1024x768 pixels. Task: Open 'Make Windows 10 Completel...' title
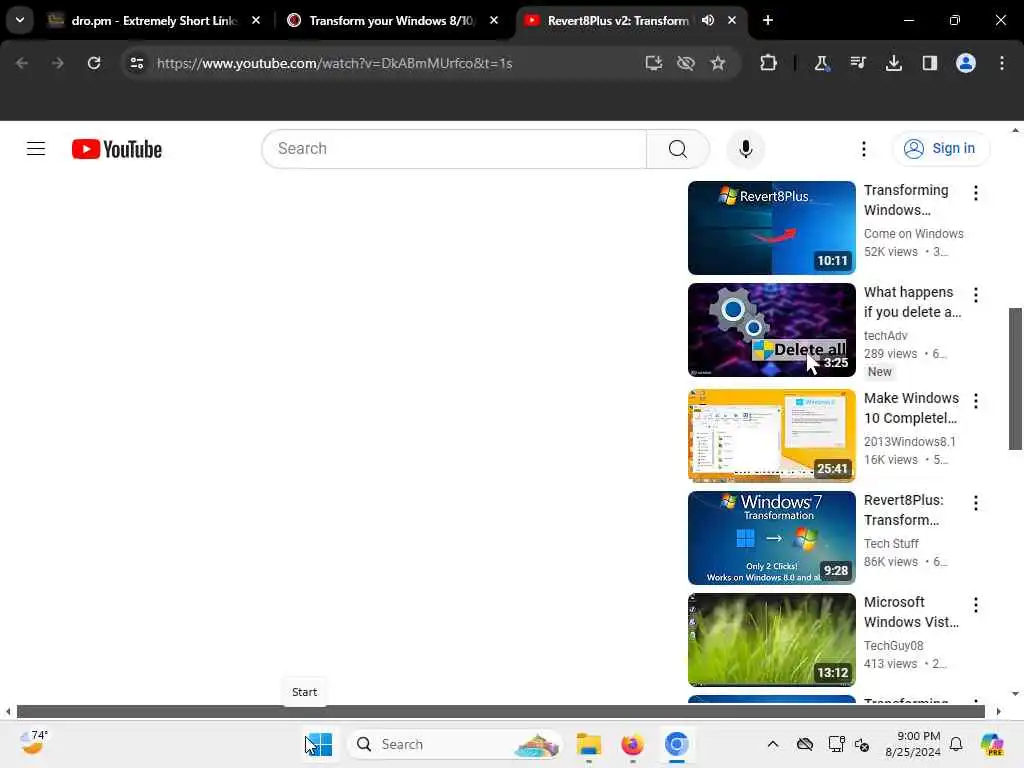[x=911, y=408]
